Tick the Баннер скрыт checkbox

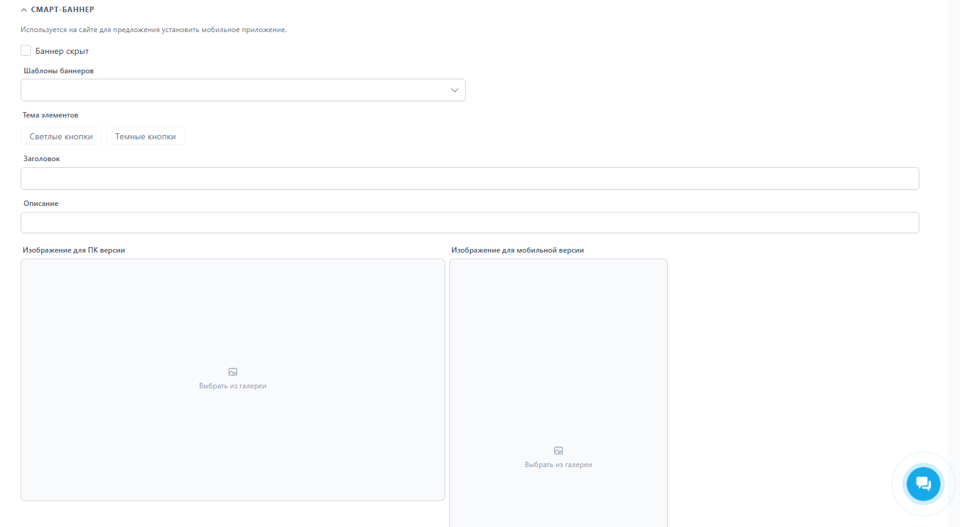(x=26, y=50)
